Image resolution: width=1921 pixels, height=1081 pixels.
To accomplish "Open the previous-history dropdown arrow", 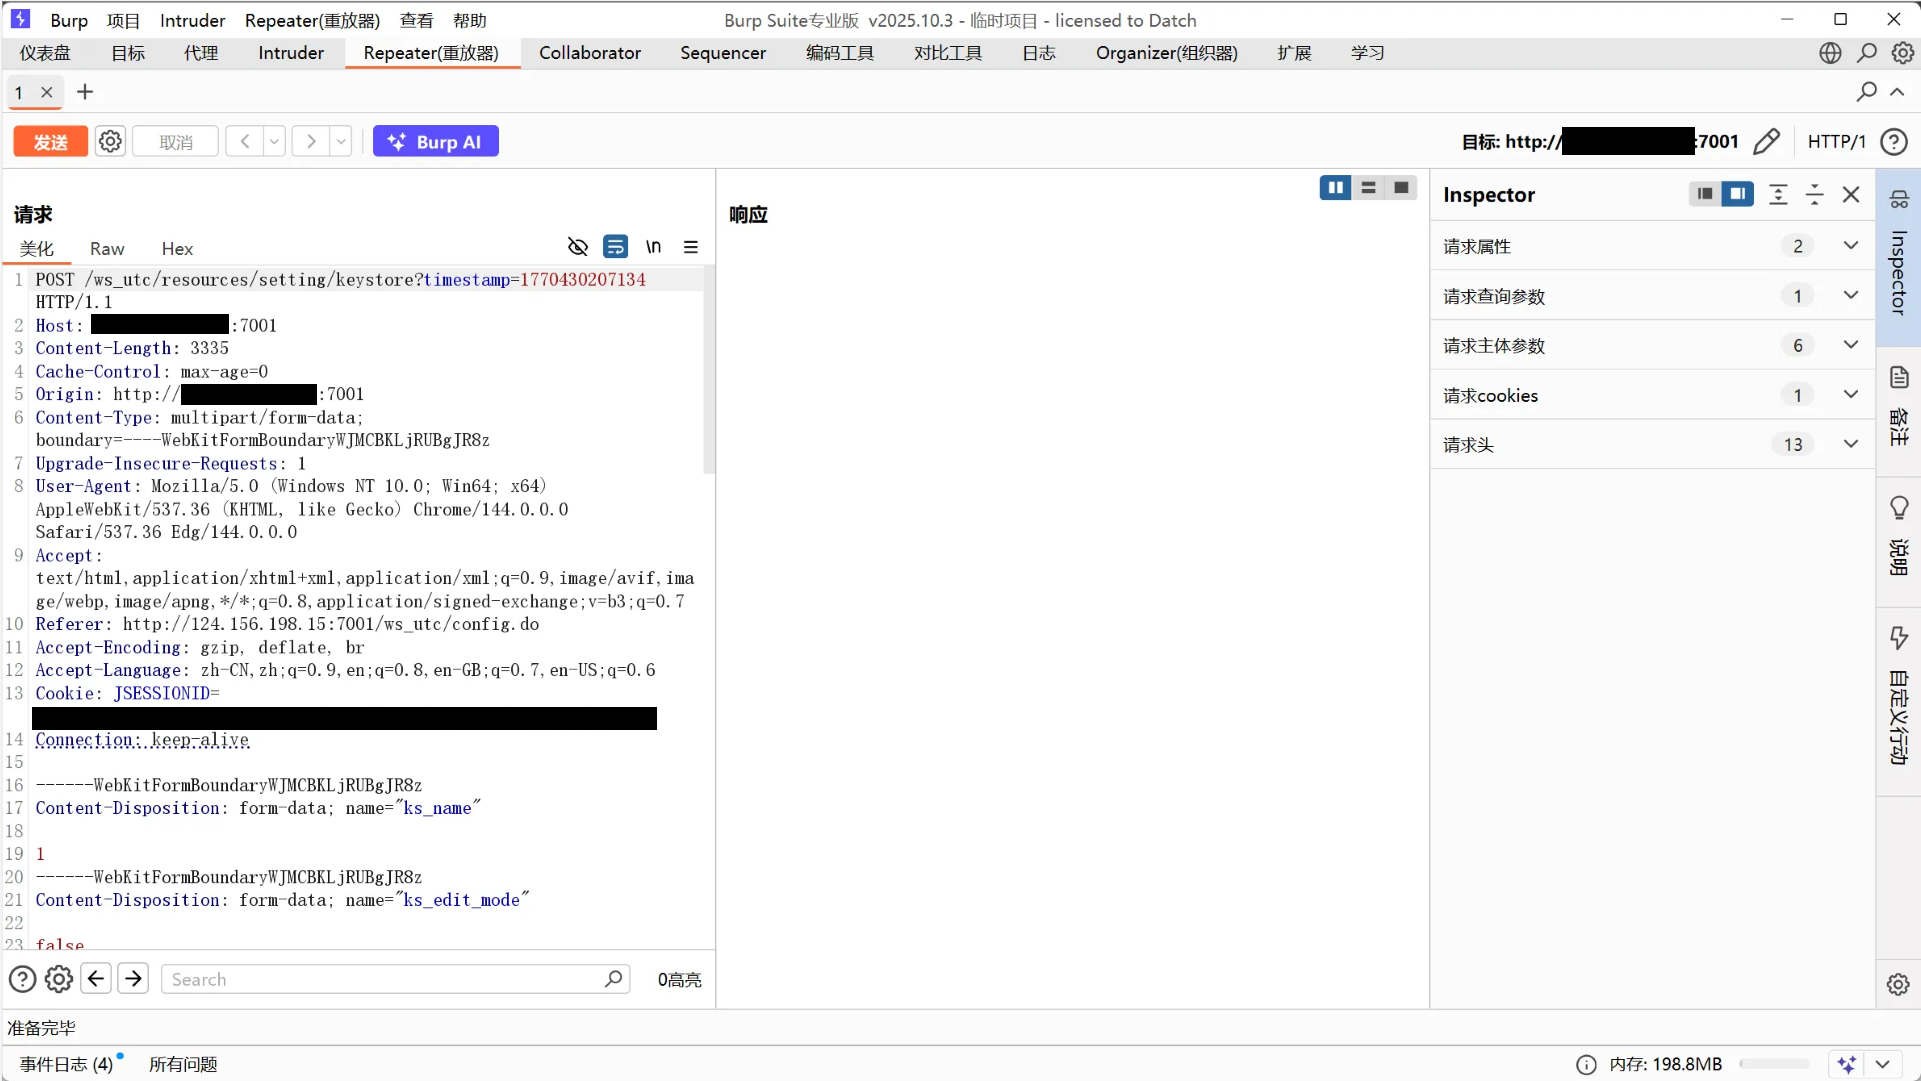I will [x=274, y=142].
